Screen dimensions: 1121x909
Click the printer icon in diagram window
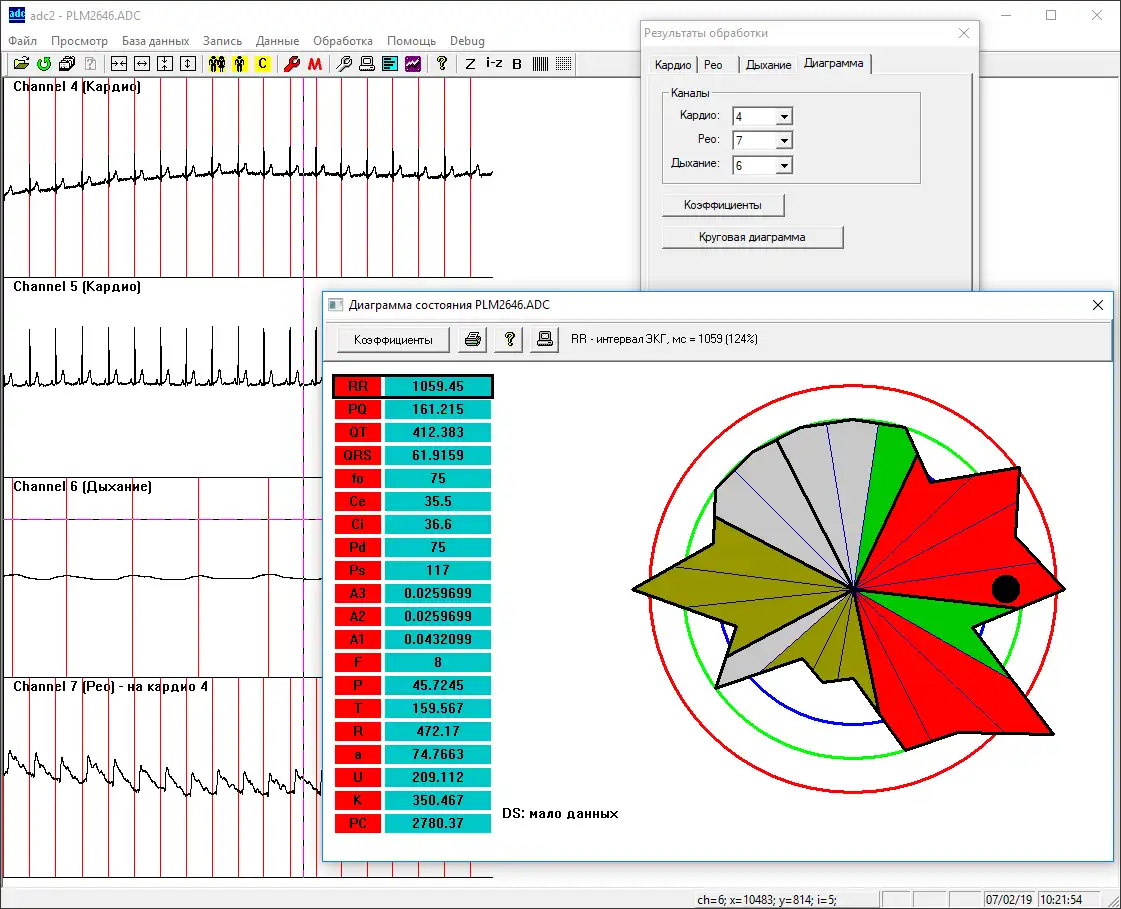(474, 340)
